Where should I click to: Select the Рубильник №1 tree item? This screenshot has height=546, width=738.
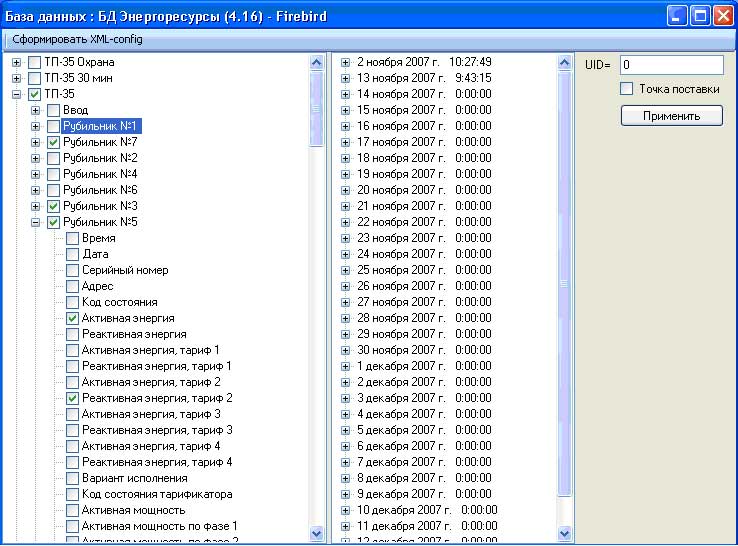point(100,126)
